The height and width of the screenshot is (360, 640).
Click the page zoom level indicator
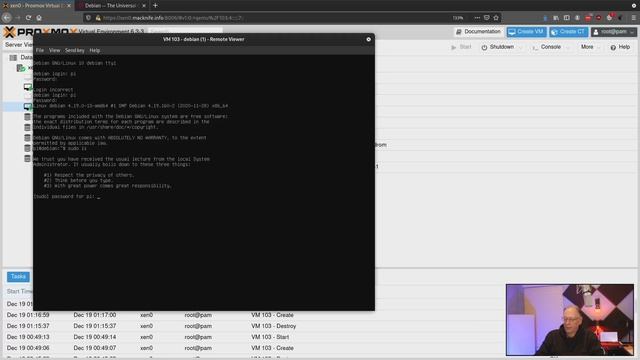tap(458, 18)
